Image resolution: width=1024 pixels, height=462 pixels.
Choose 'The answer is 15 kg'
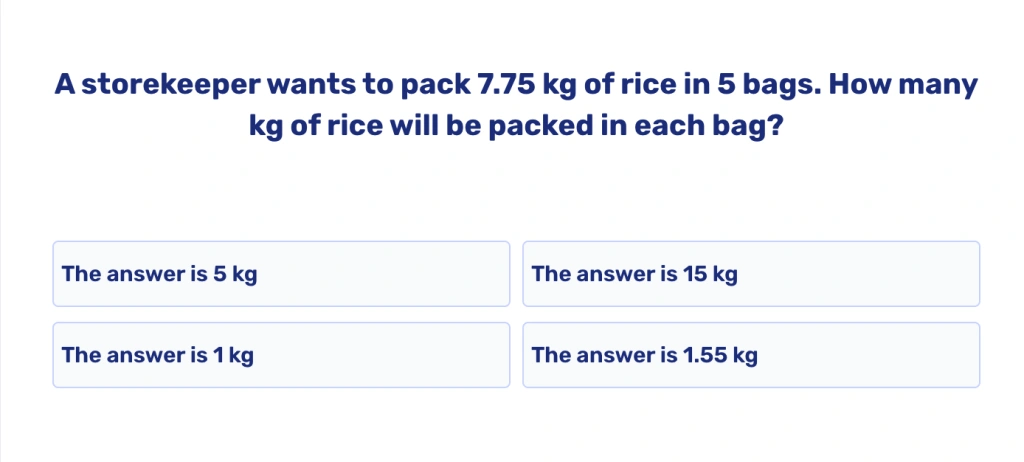pyautogui.click(x=750, y=273)
